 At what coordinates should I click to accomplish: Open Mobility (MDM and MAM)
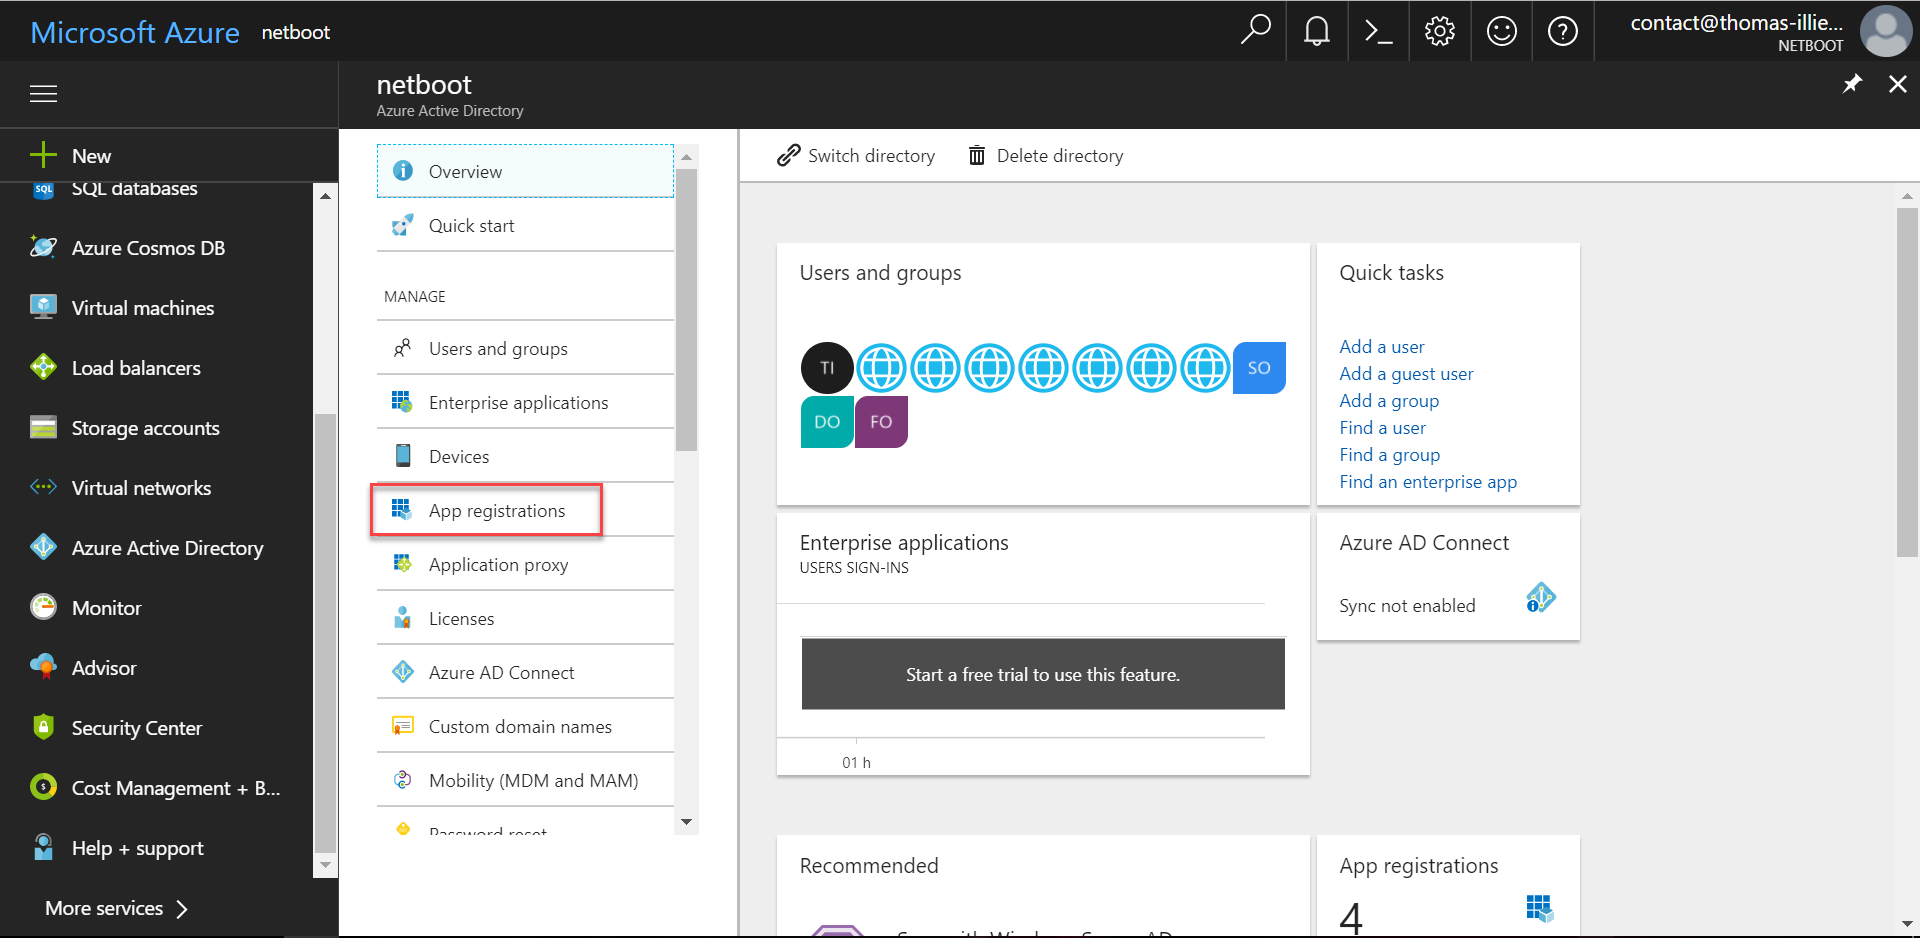click(525, 780)
